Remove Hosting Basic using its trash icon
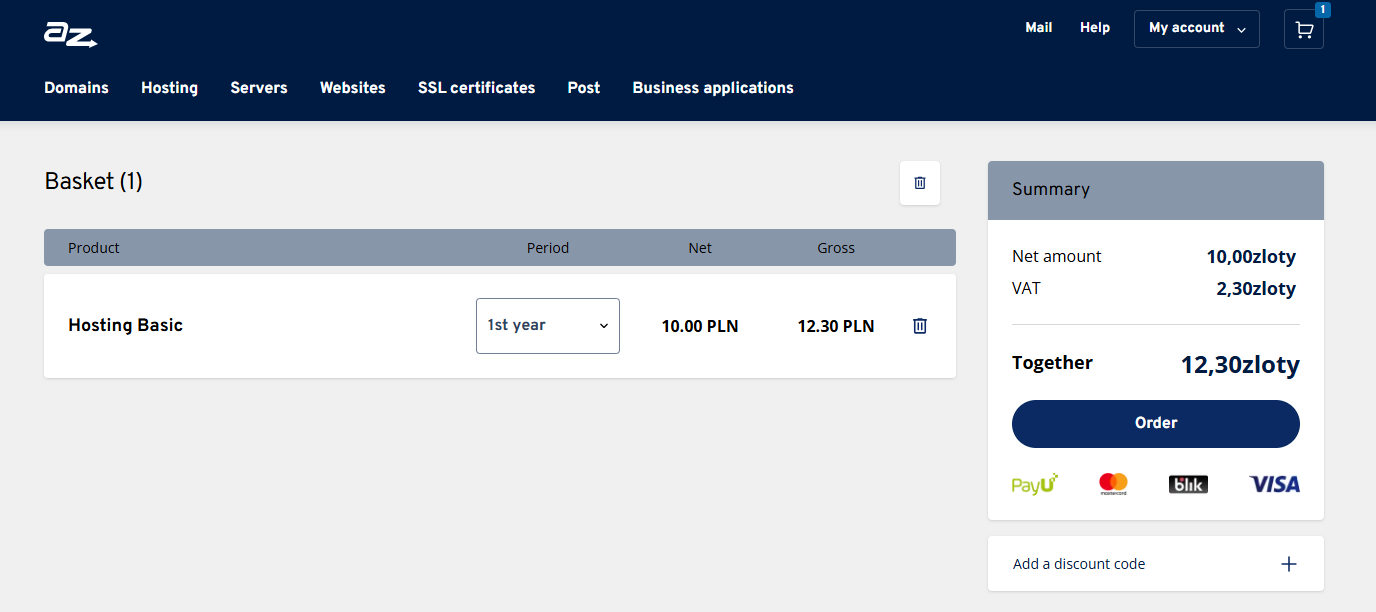 click(920, 326)
